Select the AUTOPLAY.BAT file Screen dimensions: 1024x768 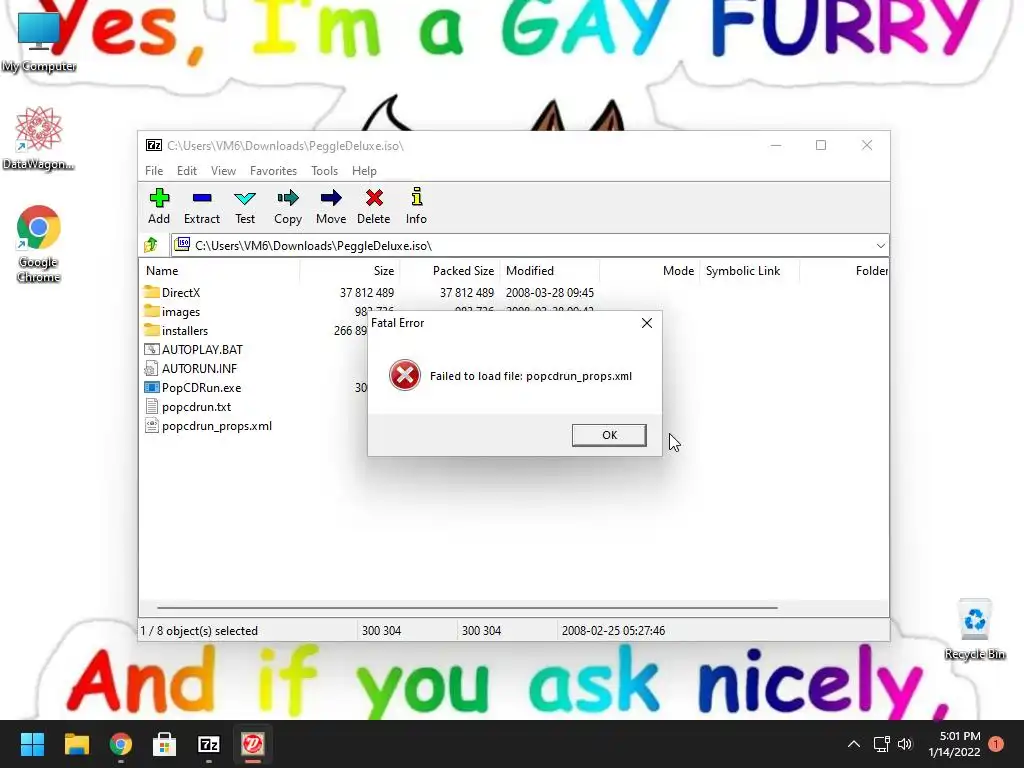pos(193,349)
